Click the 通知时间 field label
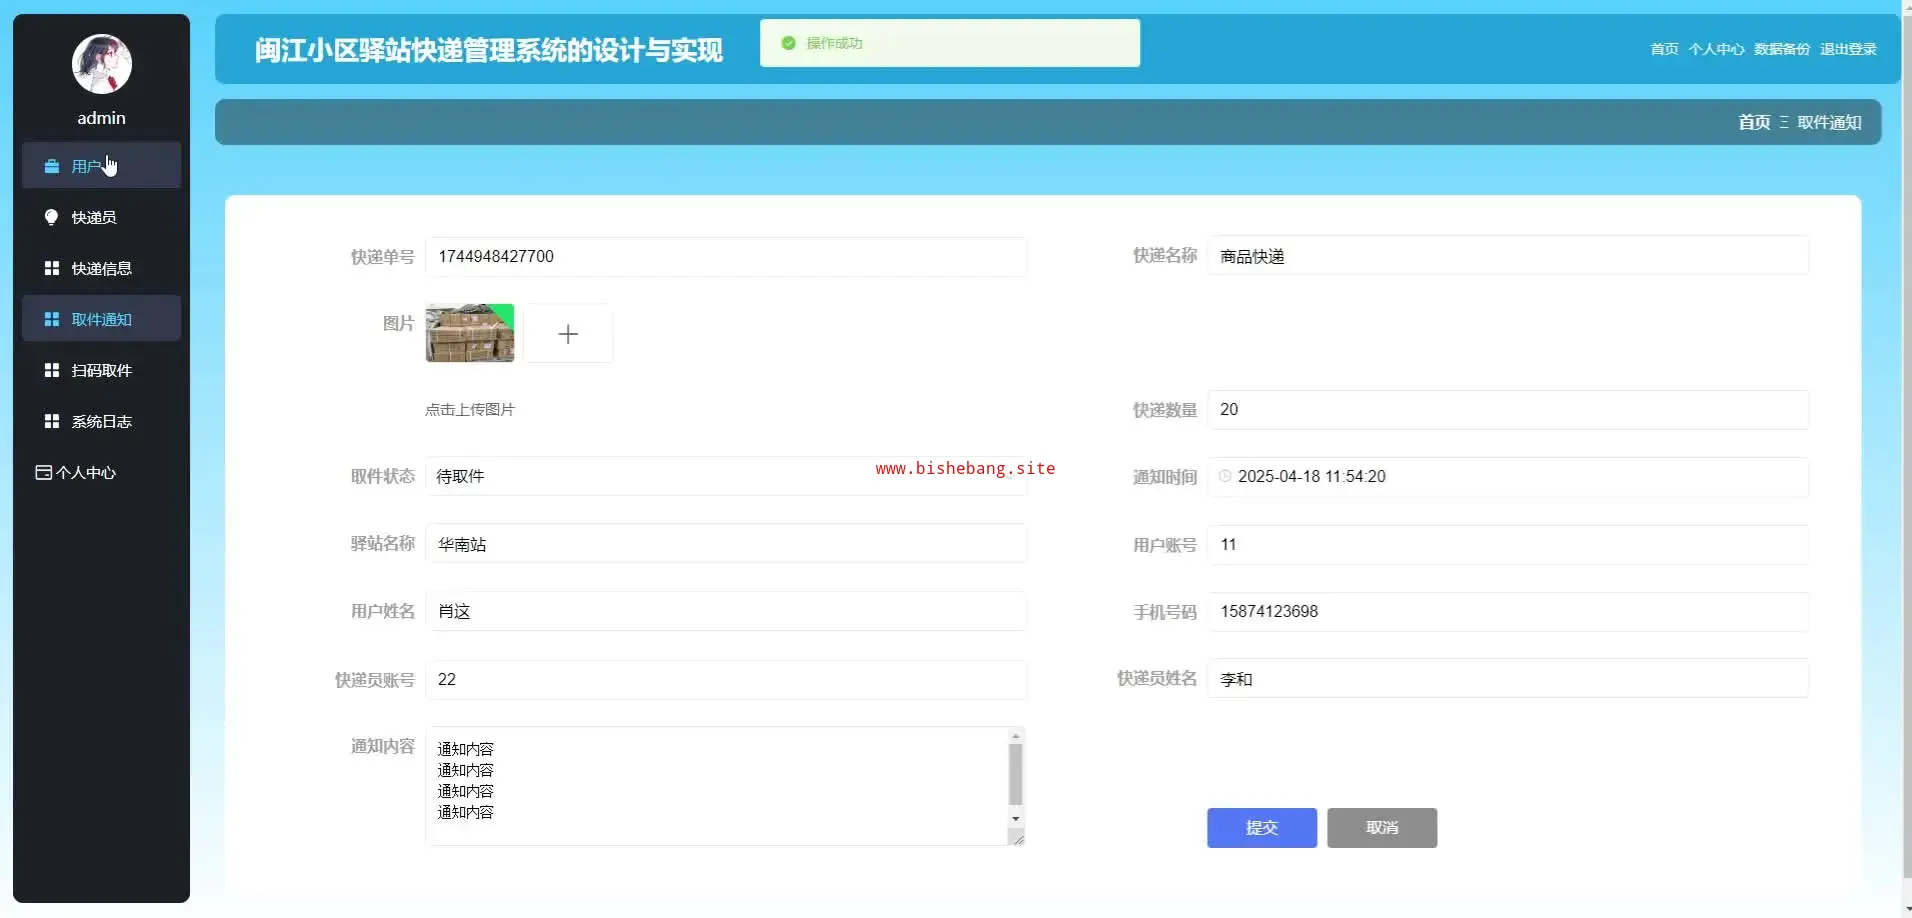The image size is (1912, 918). click(x=1164, y=477)
